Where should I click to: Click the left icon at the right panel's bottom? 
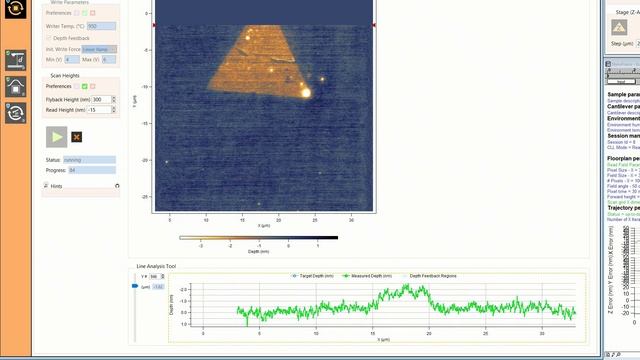pos(608,355)
